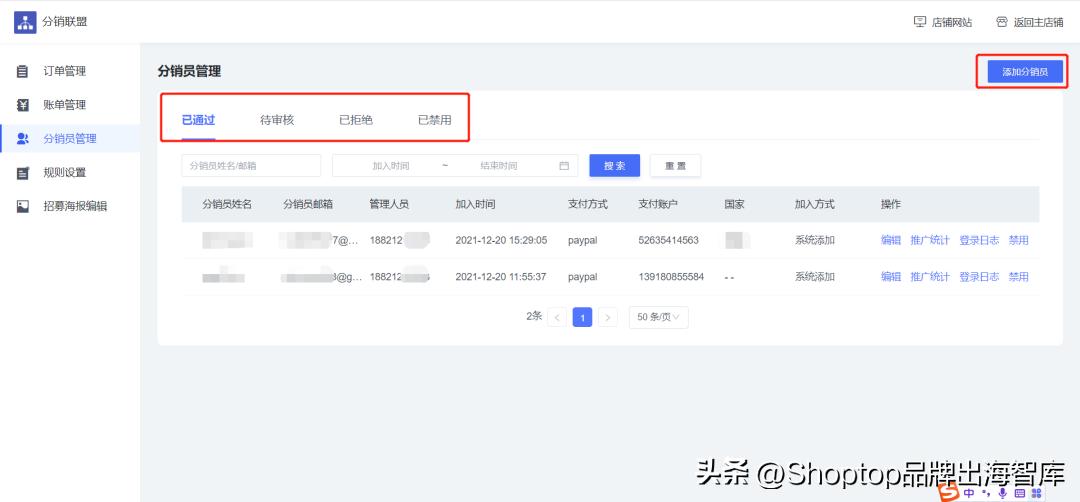Open the date range calendar icon

click(564, 165)
